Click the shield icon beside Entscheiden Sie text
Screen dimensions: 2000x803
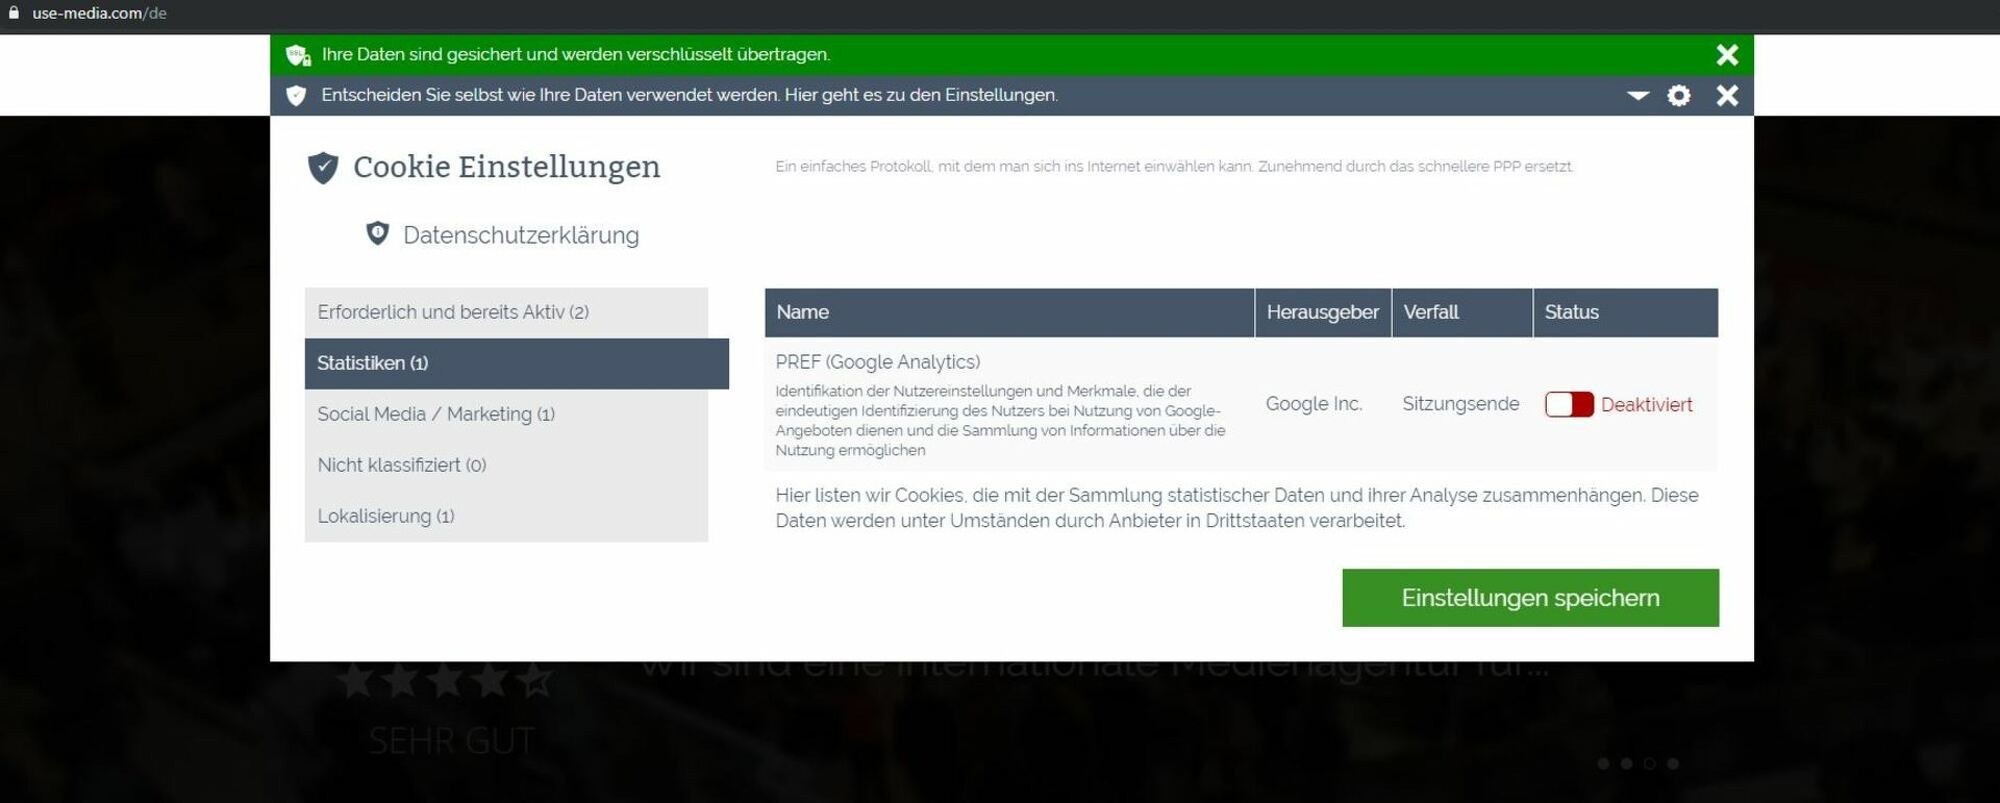296,95
